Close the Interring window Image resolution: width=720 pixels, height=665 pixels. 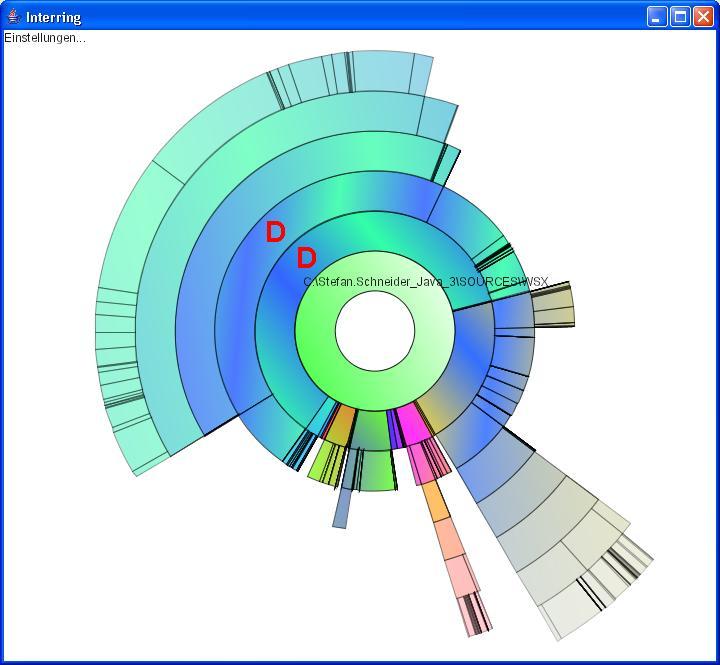click(x=703, y=17)
